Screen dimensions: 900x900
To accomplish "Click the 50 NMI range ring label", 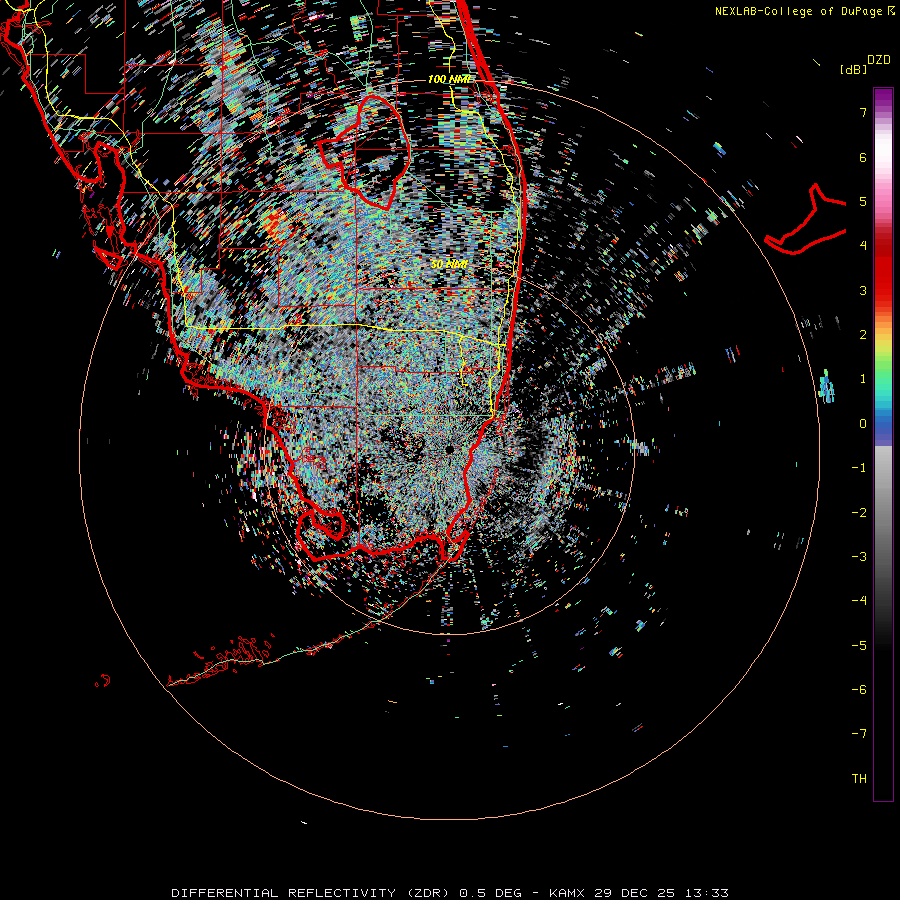I will click(449, 264).
